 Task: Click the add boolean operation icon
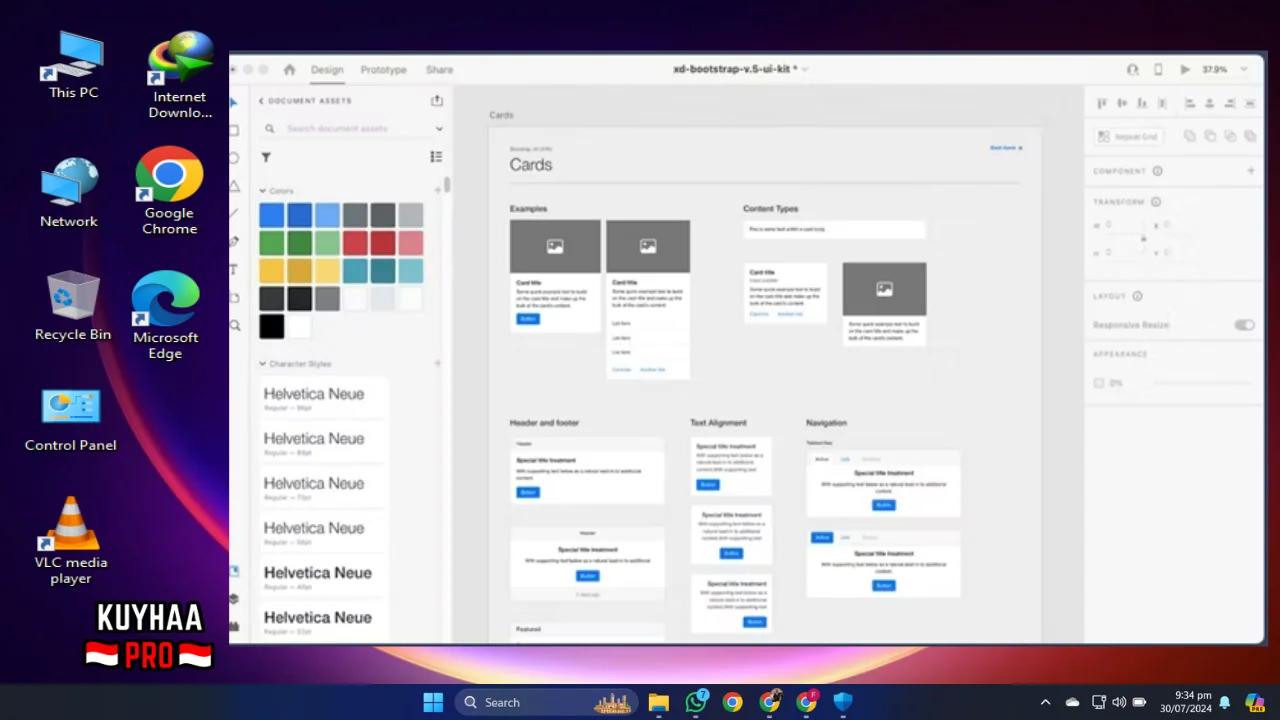tap(1190, 137)
